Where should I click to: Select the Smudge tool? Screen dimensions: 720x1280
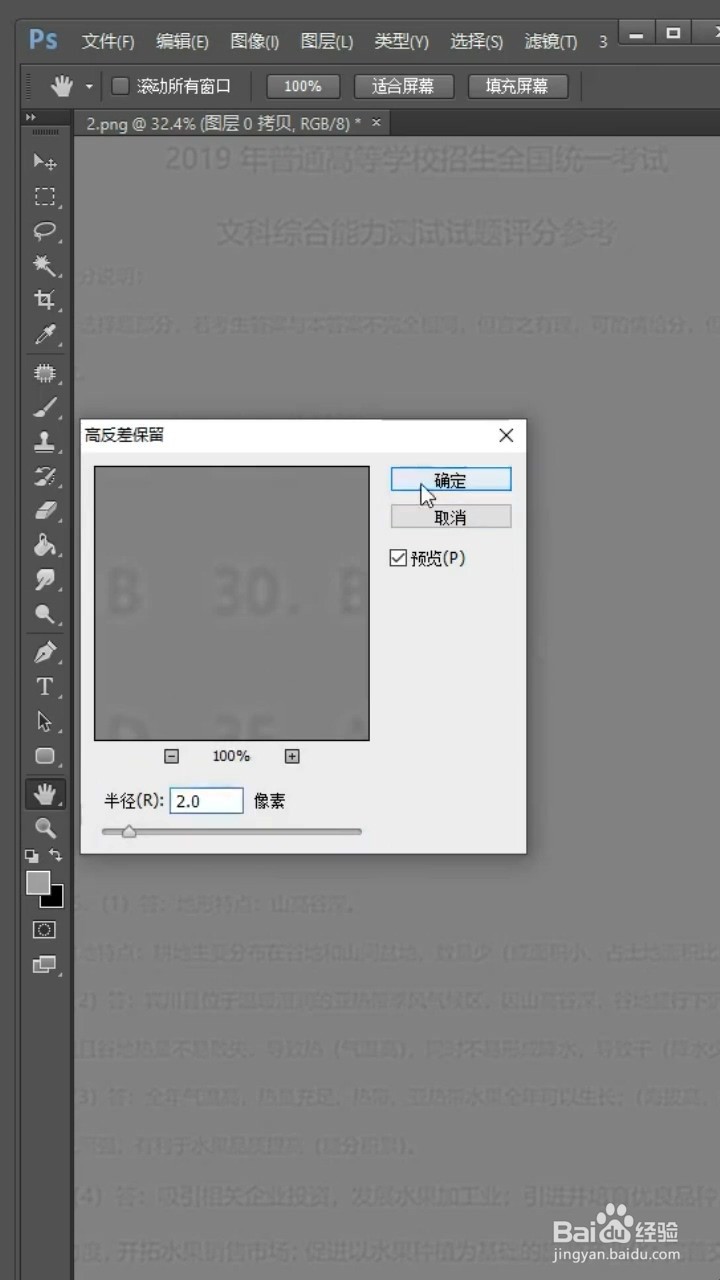point(44,579)
